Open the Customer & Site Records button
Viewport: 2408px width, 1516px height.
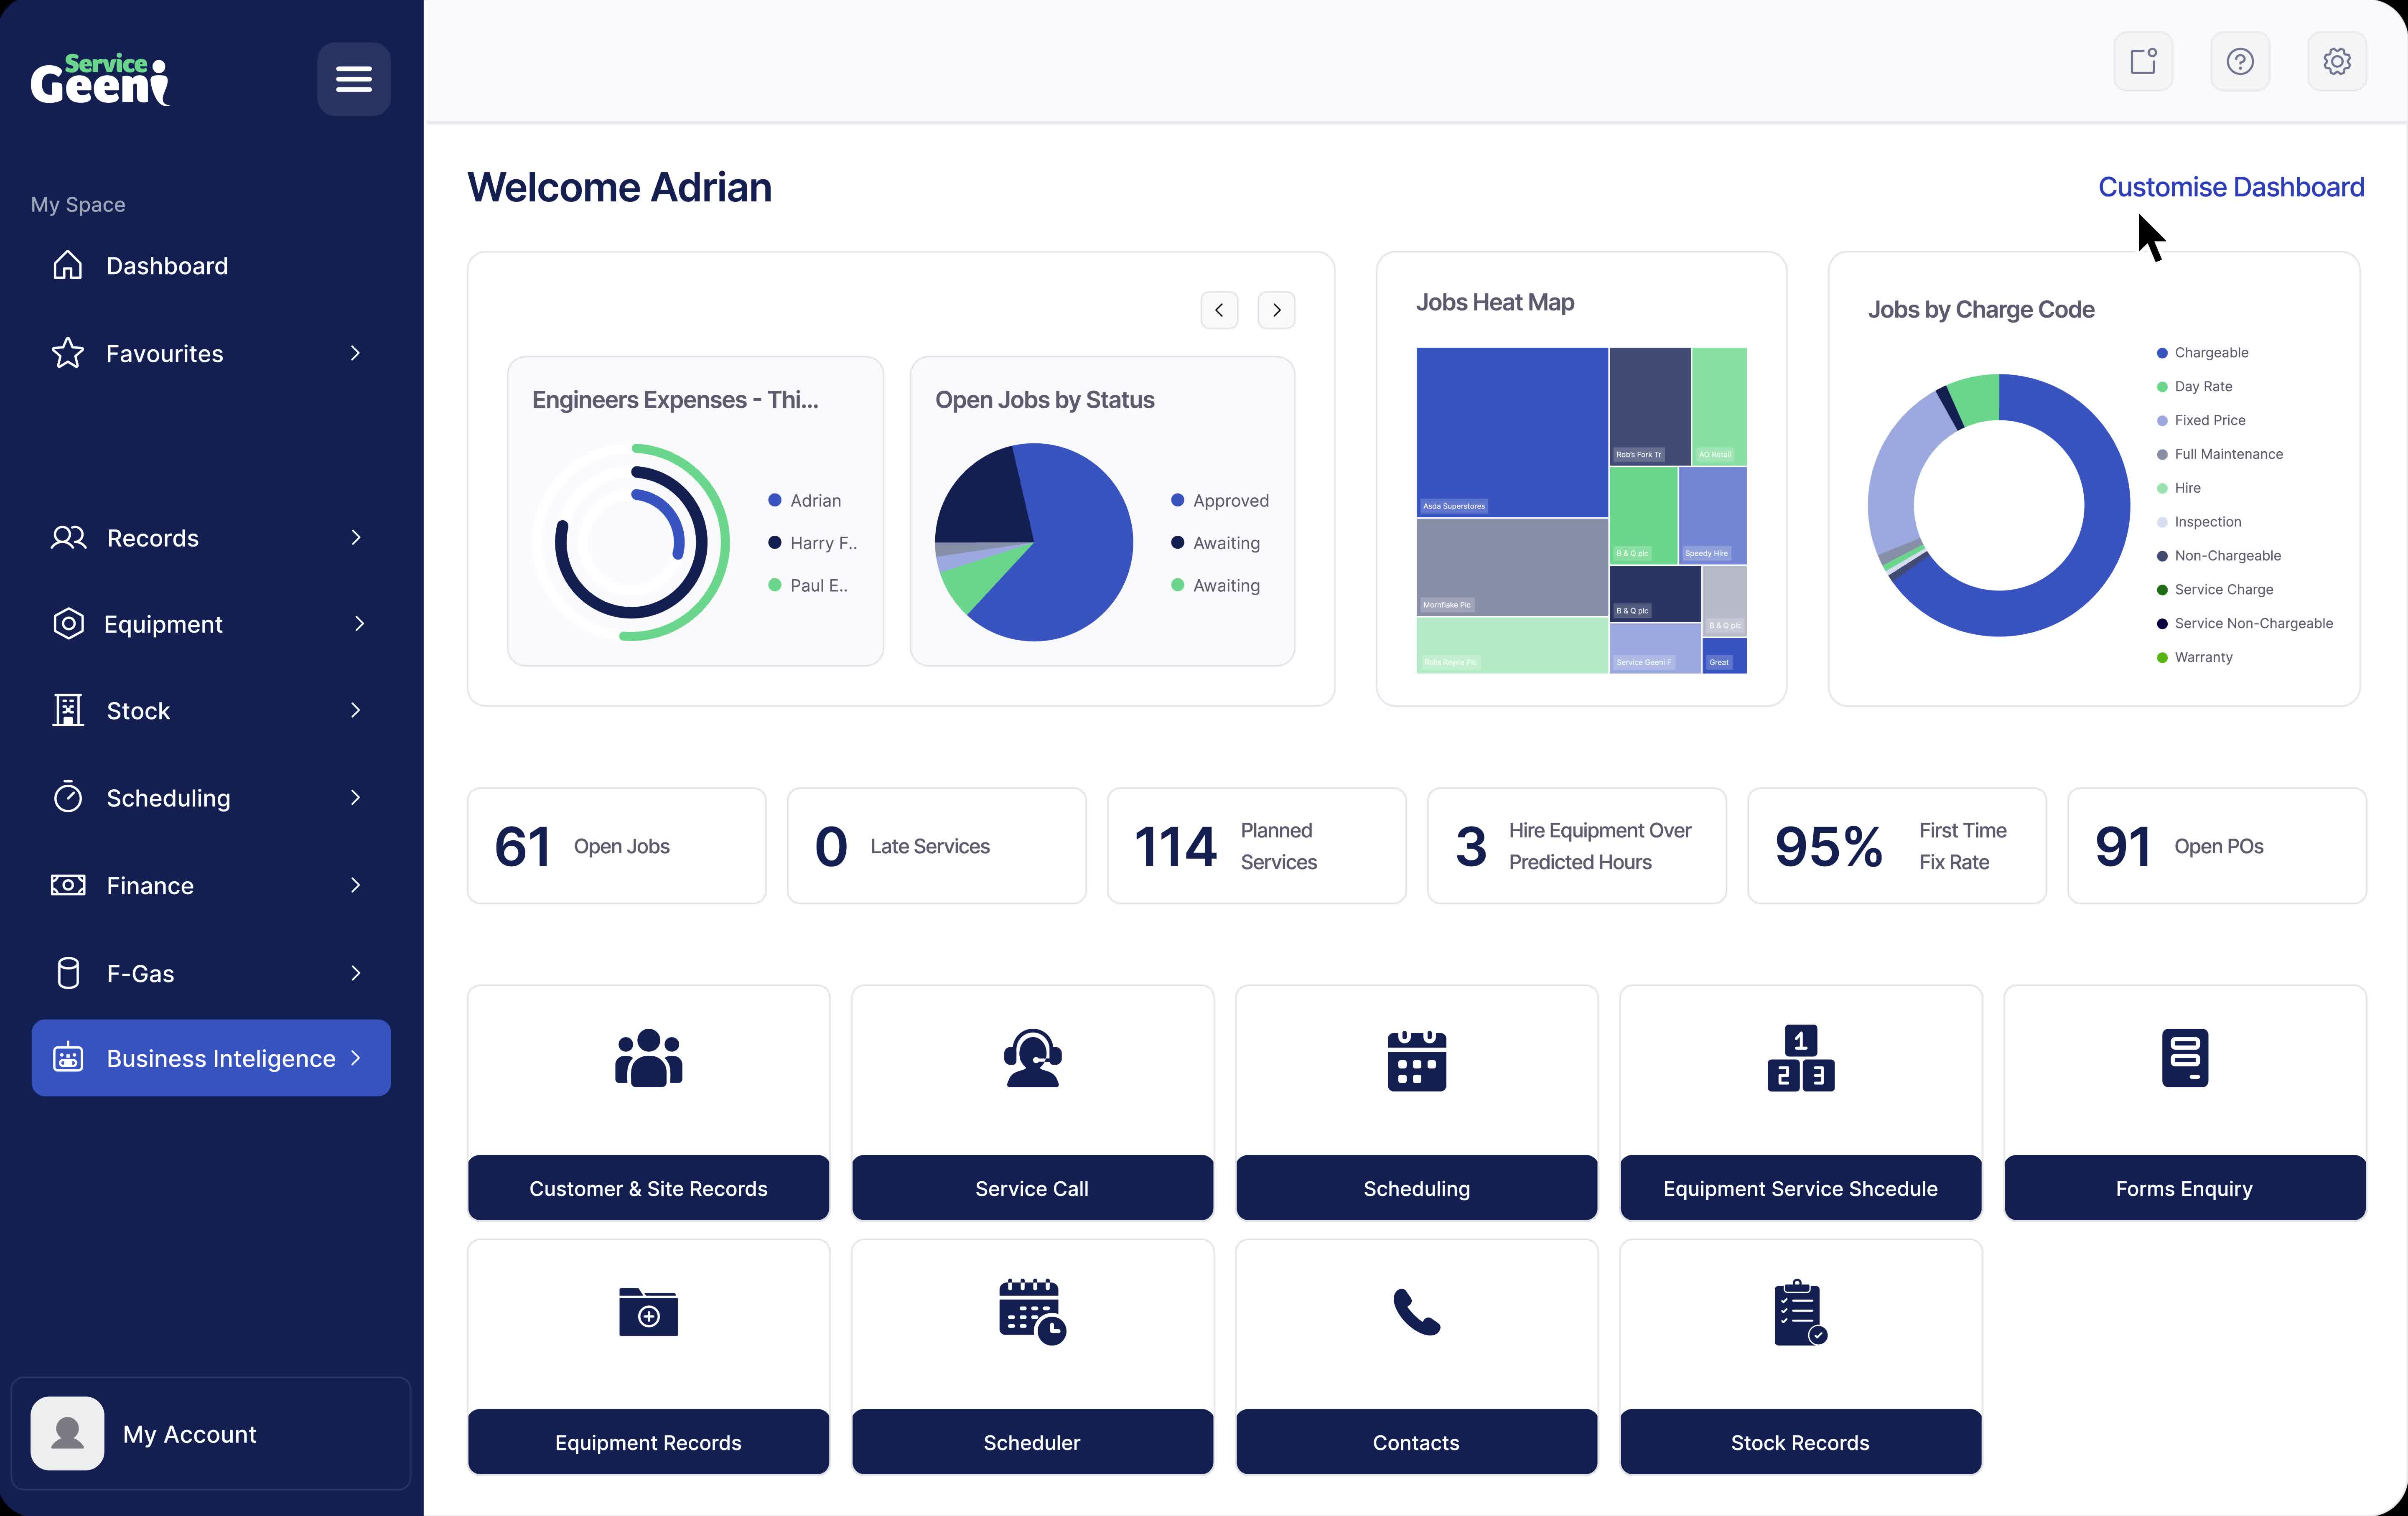coord(648,1188)
